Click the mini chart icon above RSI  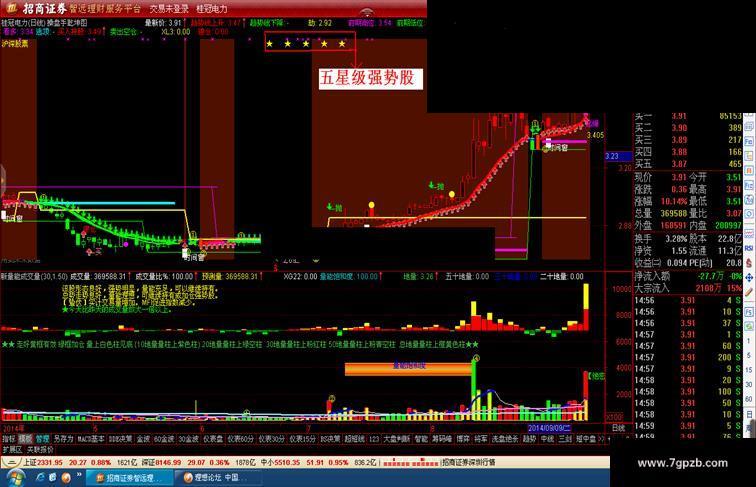pos(749,236)
